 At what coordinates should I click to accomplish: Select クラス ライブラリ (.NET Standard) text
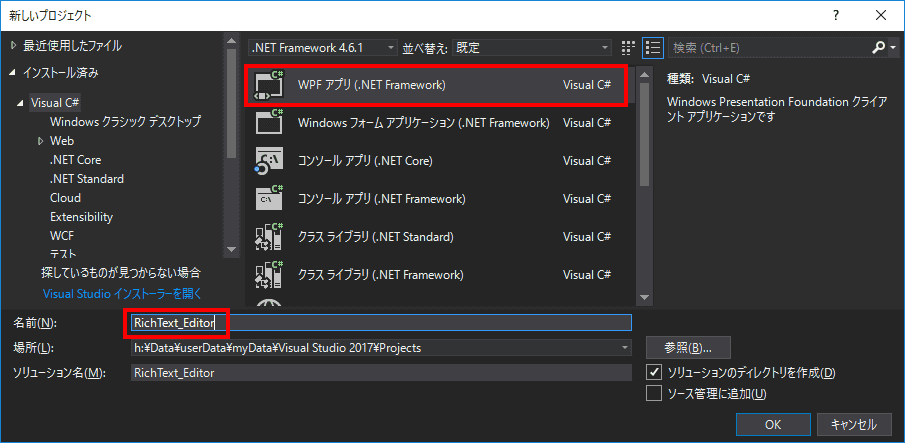(375, 237)
